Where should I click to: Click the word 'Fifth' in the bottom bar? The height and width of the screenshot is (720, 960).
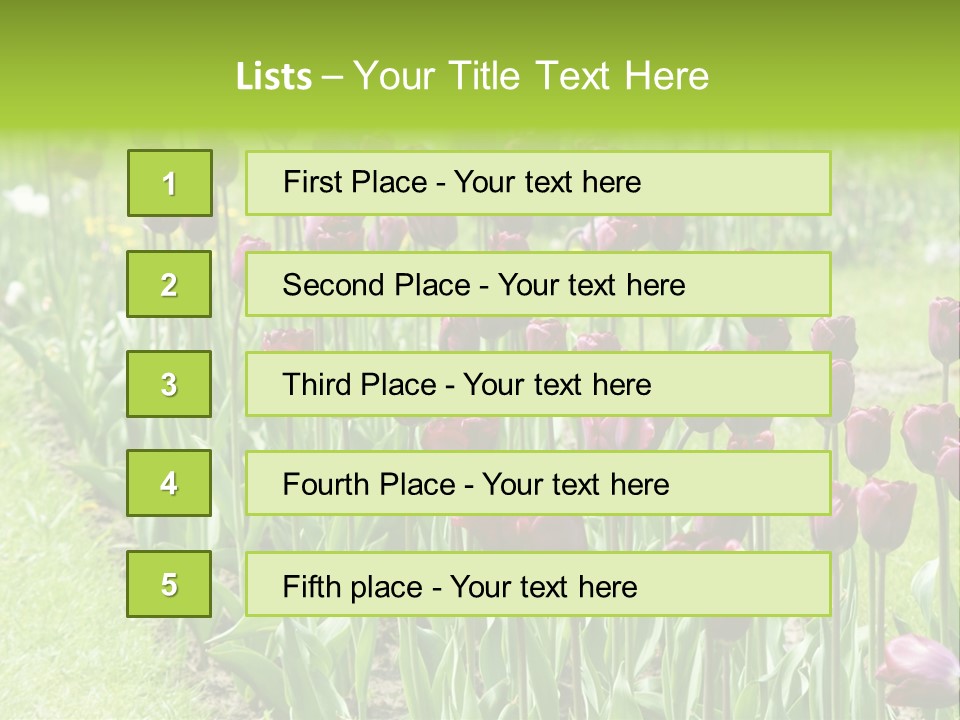(307, 587)
